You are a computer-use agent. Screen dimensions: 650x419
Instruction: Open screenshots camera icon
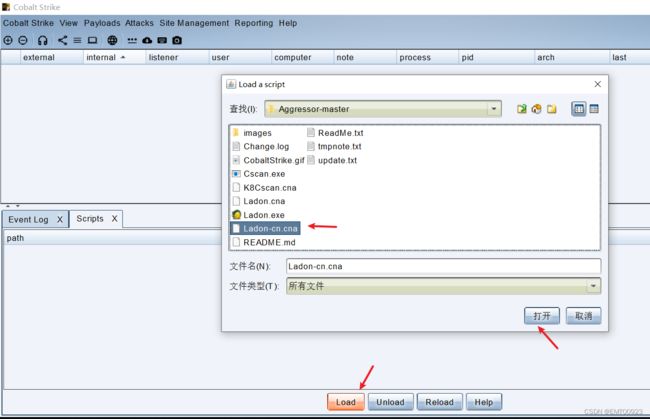click(x=177, y=40)
